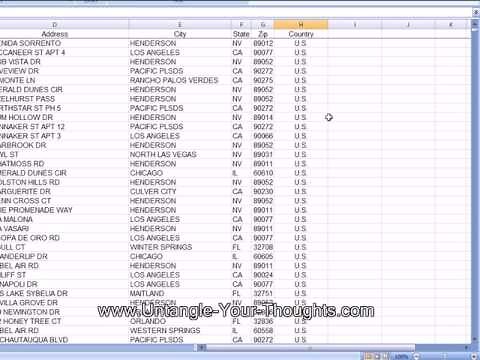
Task: Select the HOLLOW DR address cell
Action: (x=64, y=117)
